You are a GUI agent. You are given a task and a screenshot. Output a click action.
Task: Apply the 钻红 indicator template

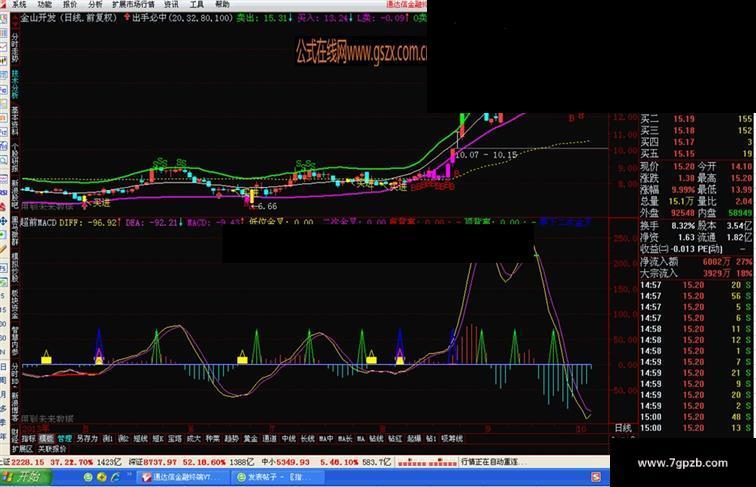(395, 439)
